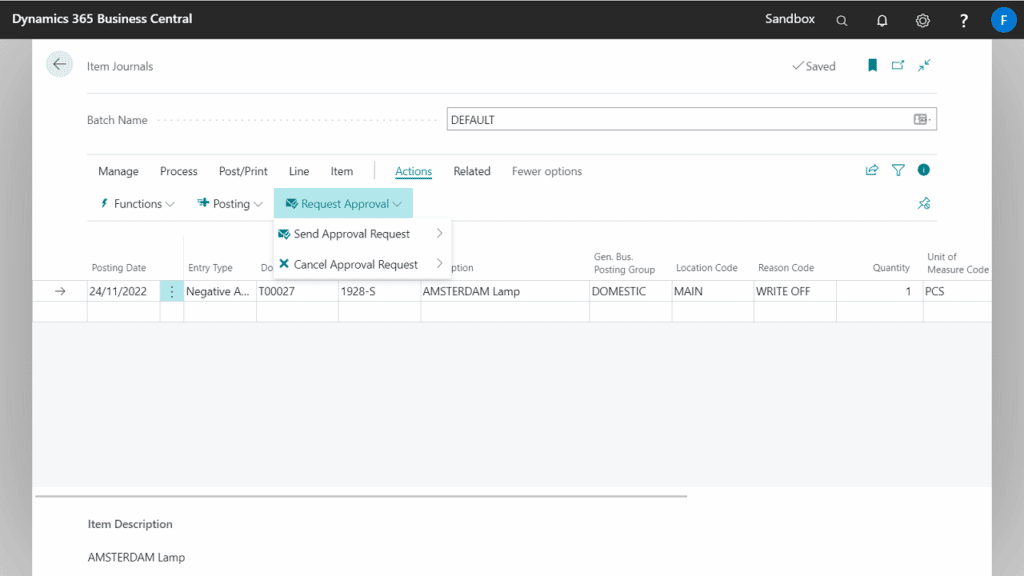Click the share icon in action bar
1024x576 pixels.
click(x=872, y=171)
